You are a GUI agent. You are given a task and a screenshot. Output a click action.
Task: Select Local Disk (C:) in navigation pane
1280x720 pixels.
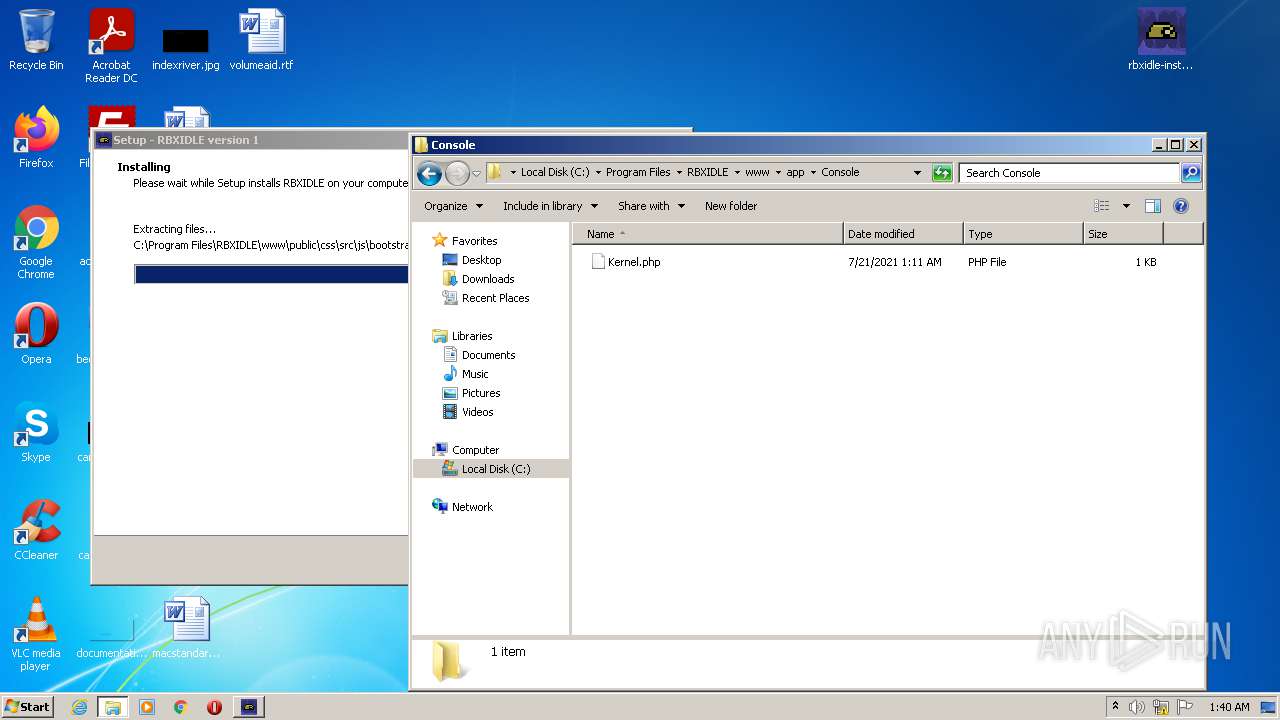click(x=496, y=469)
